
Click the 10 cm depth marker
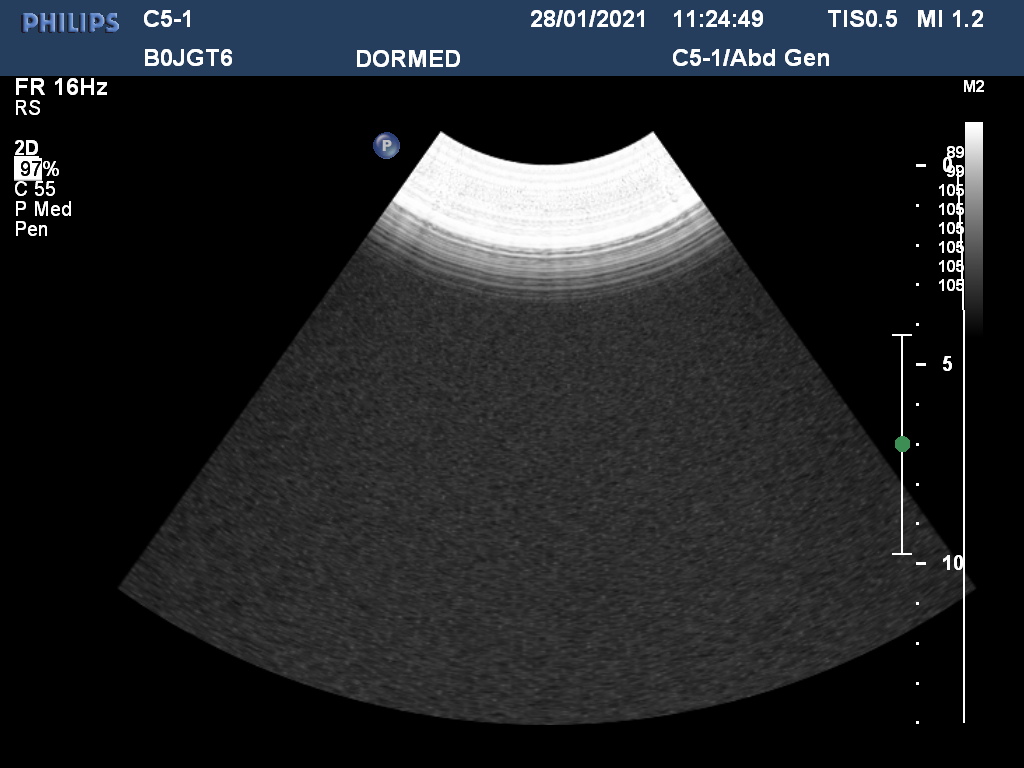[x=951, y=563]
